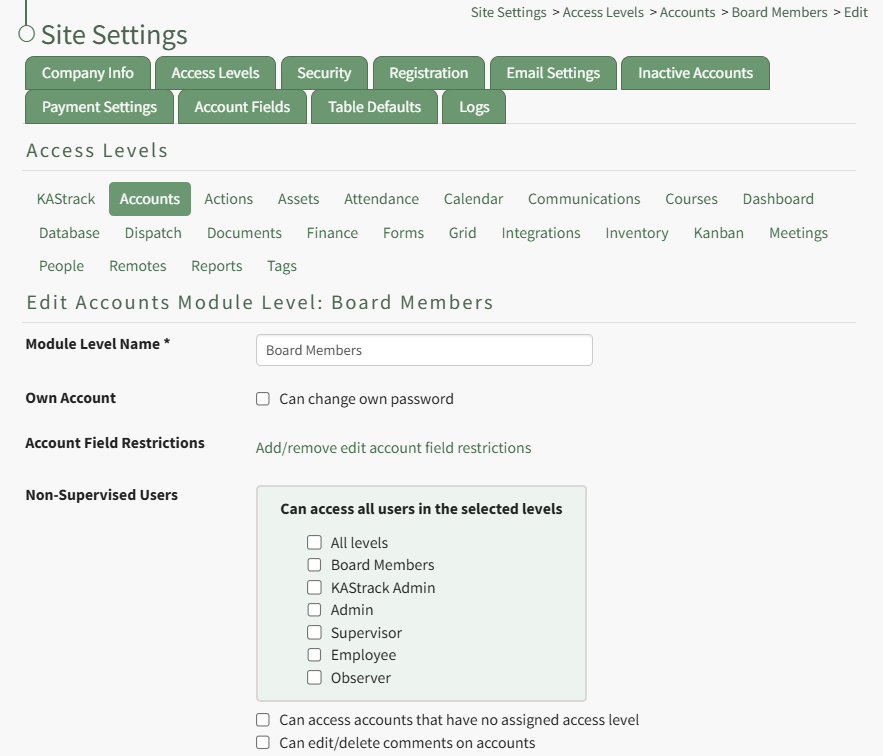Open the Reports module link

click(x=217, y=266)
